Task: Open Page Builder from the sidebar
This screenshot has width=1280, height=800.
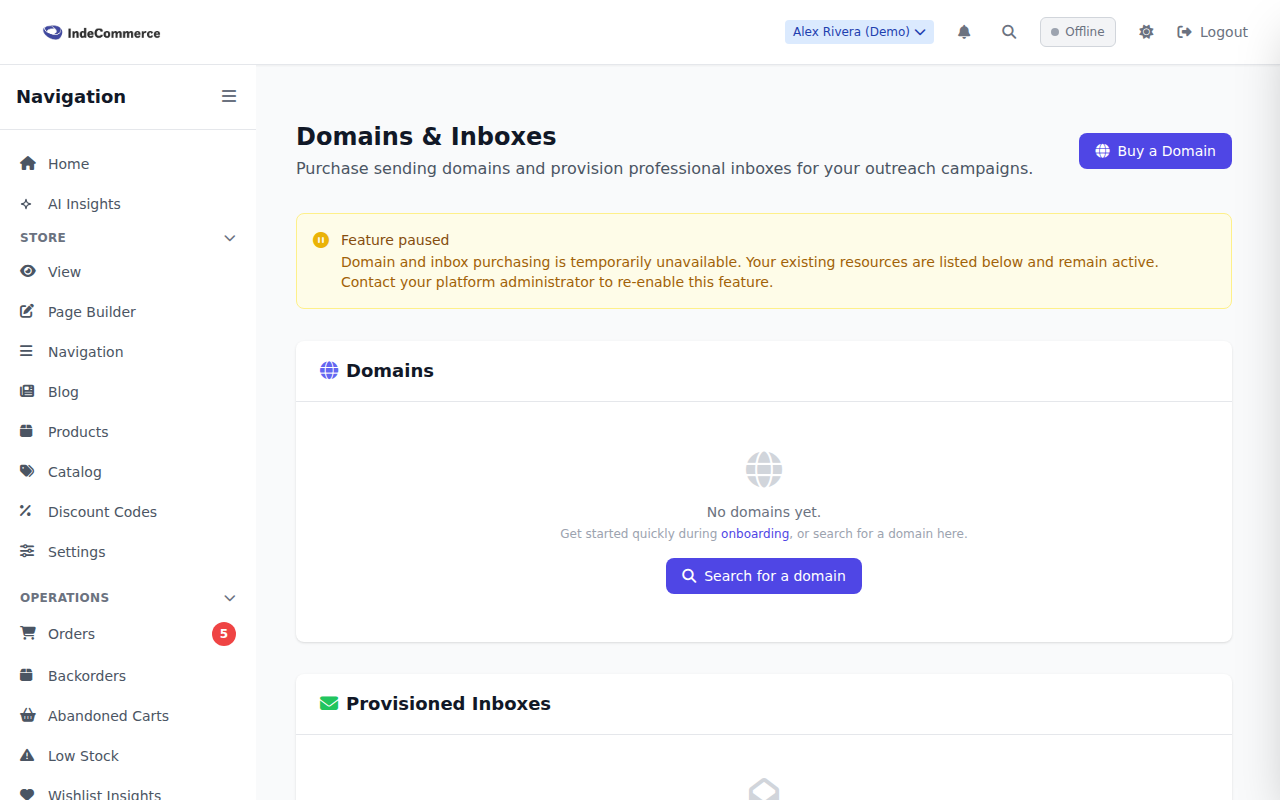Action: pyautogui.click(x=128, y=312)
